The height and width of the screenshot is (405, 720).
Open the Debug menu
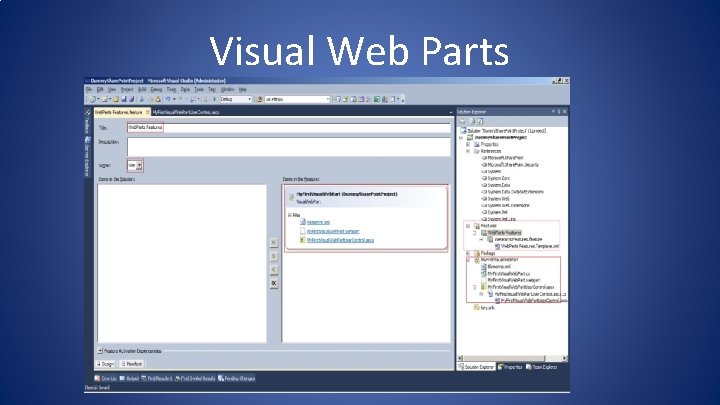tap(156, 90)
